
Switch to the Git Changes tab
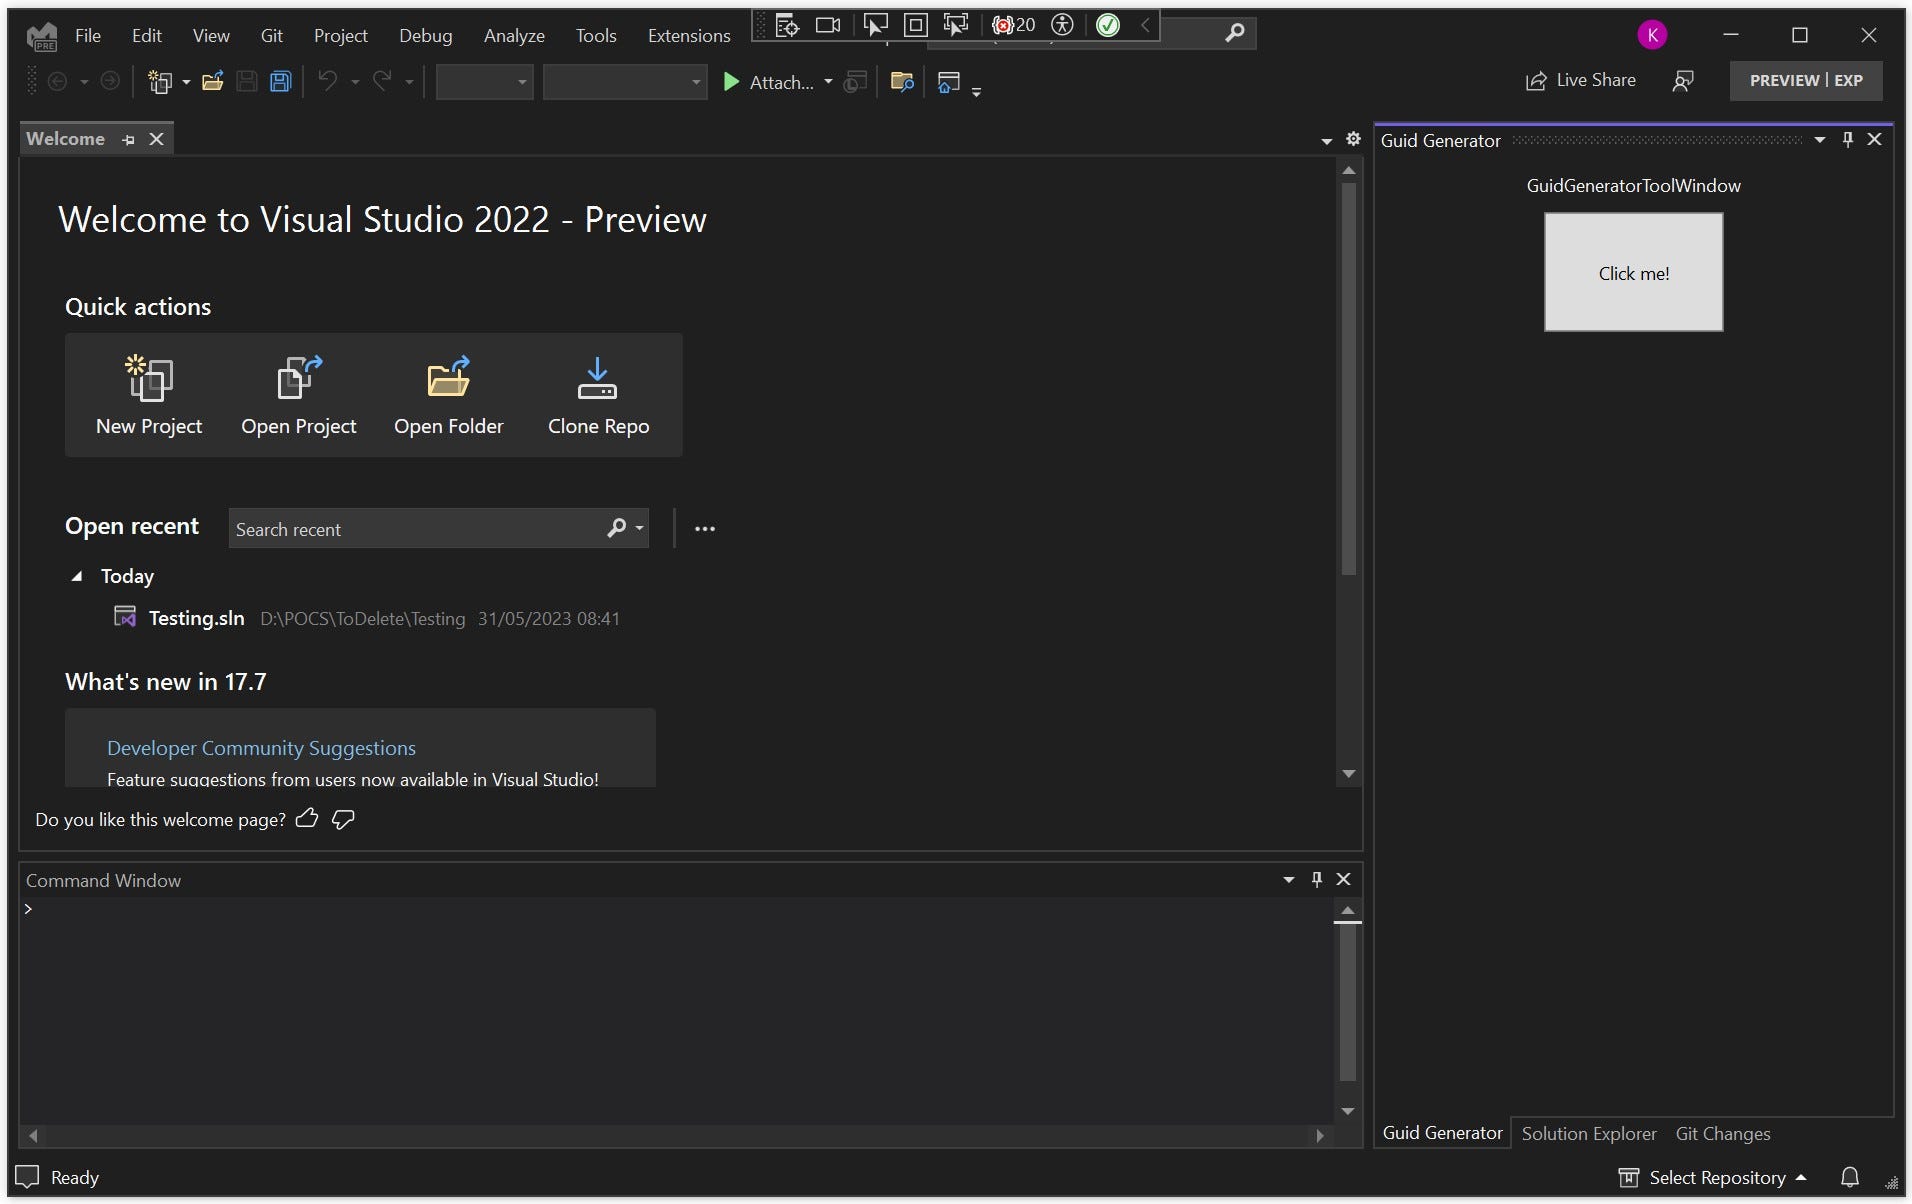tap(1723, 1133)
